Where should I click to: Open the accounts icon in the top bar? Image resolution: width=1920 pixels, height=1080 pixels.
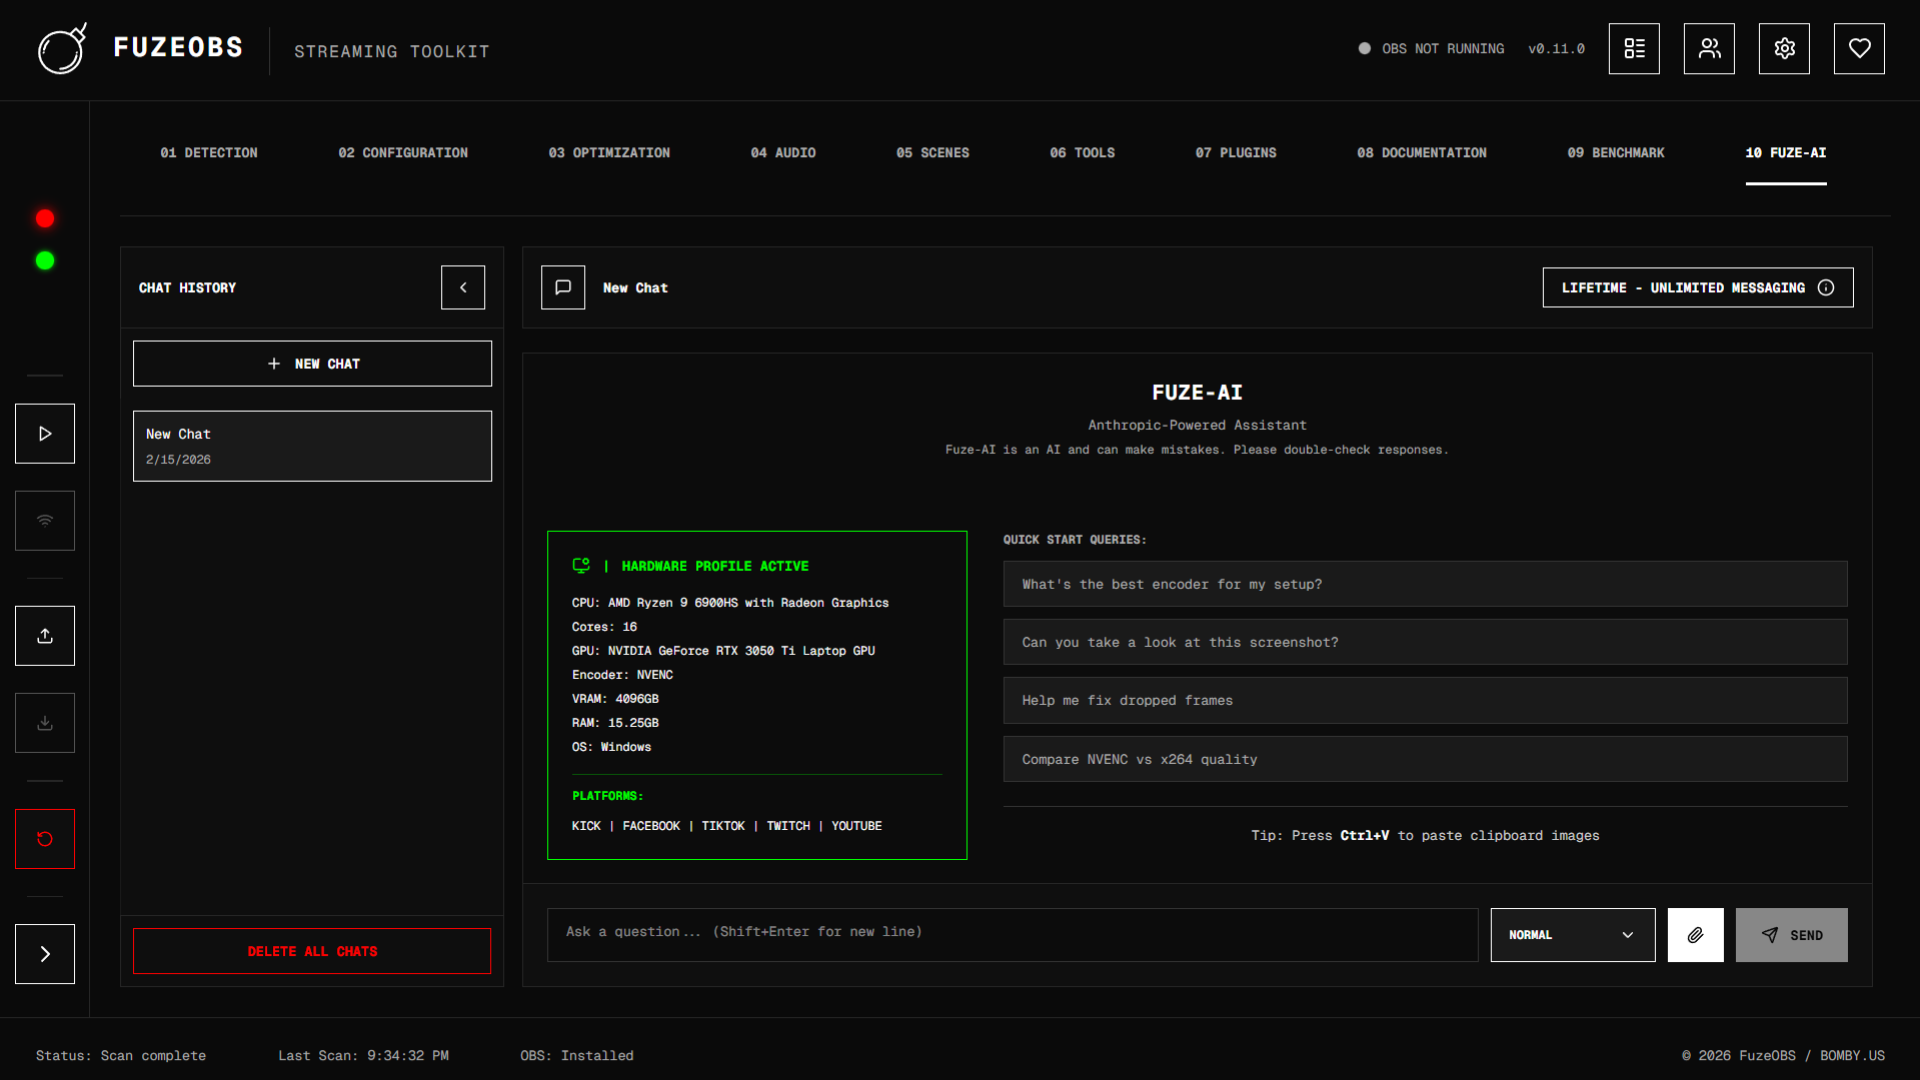1709,48
